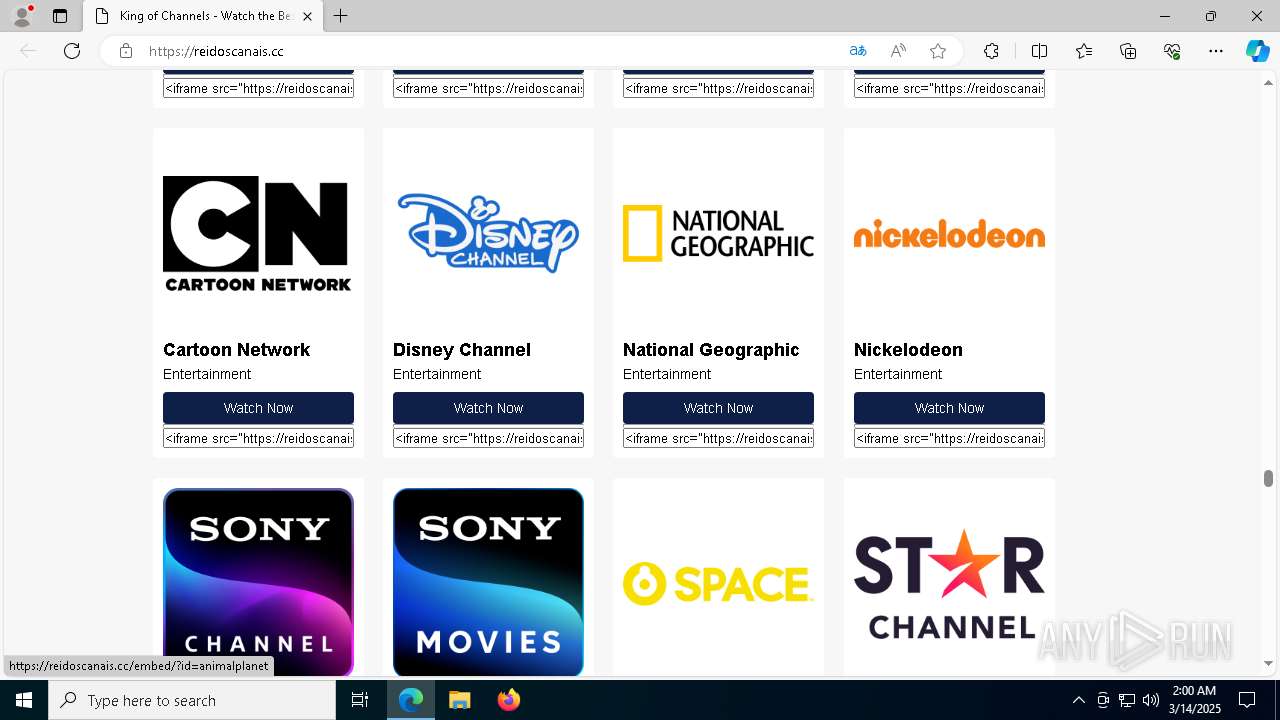Open Browser essentials
The height and width of the screenshot is (720, 1280).
[x=1172, y=51]
